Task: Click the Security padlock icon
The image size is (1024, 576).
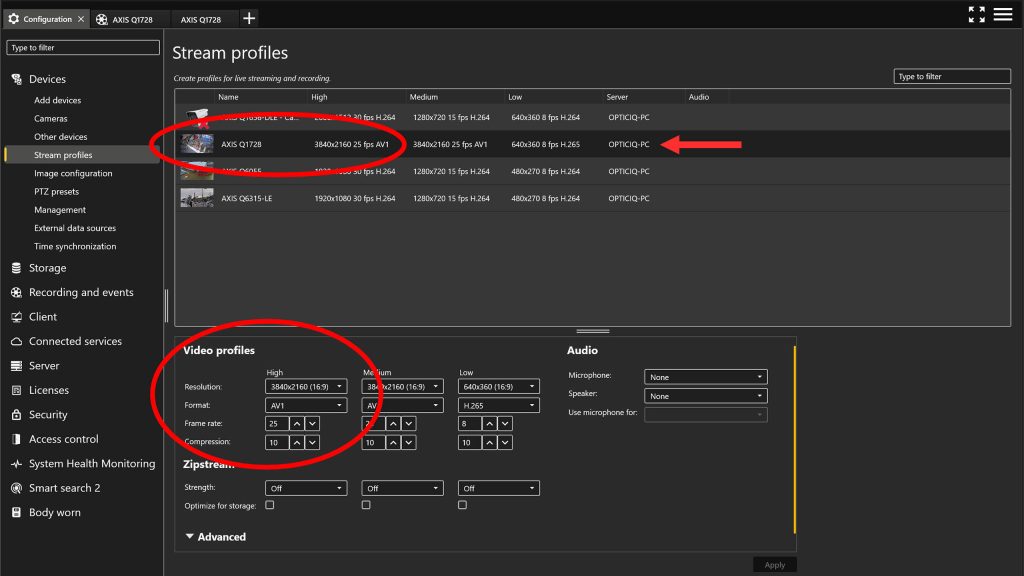Action: click(16, 415)
